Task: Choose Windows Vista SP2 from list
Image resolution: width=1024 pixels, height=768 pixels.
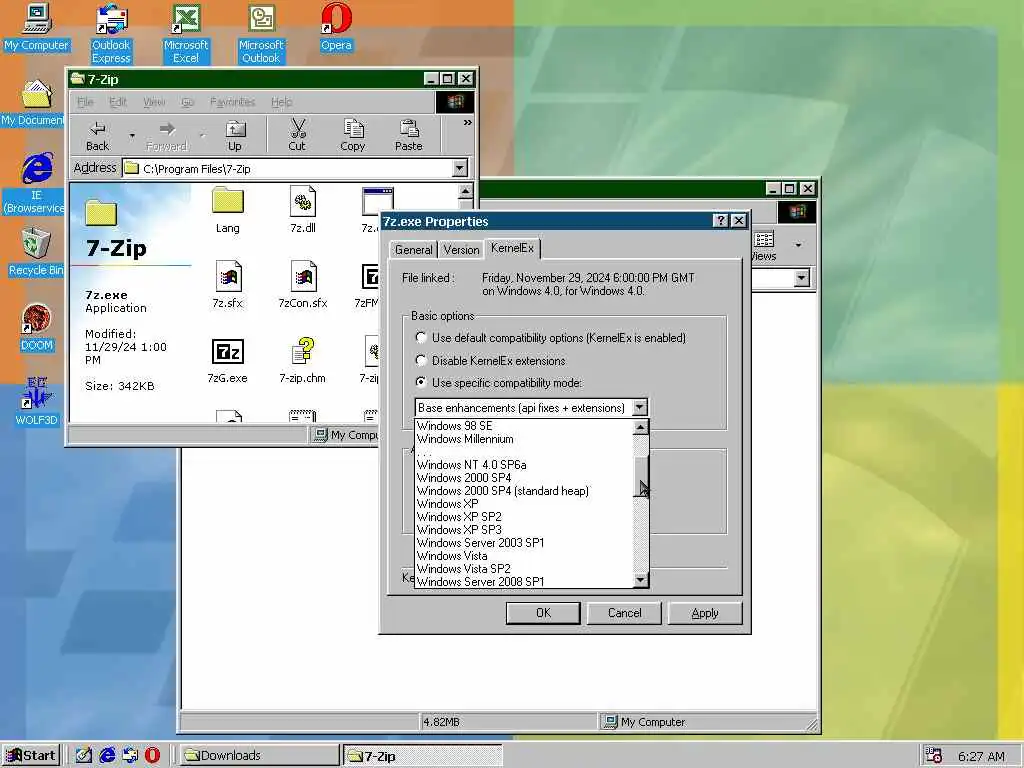Action: pyautogui.click(x=524, y=569)
